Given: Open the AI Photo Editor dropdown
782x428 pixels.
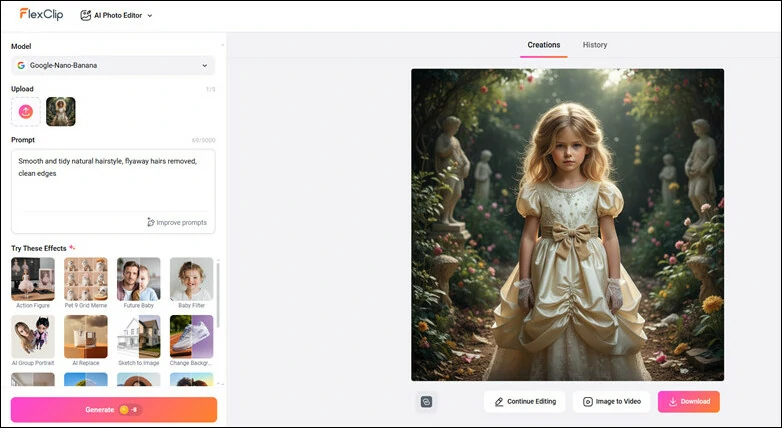Looking at the screenshot, I should pyautogui.click(x=116, y=15).
